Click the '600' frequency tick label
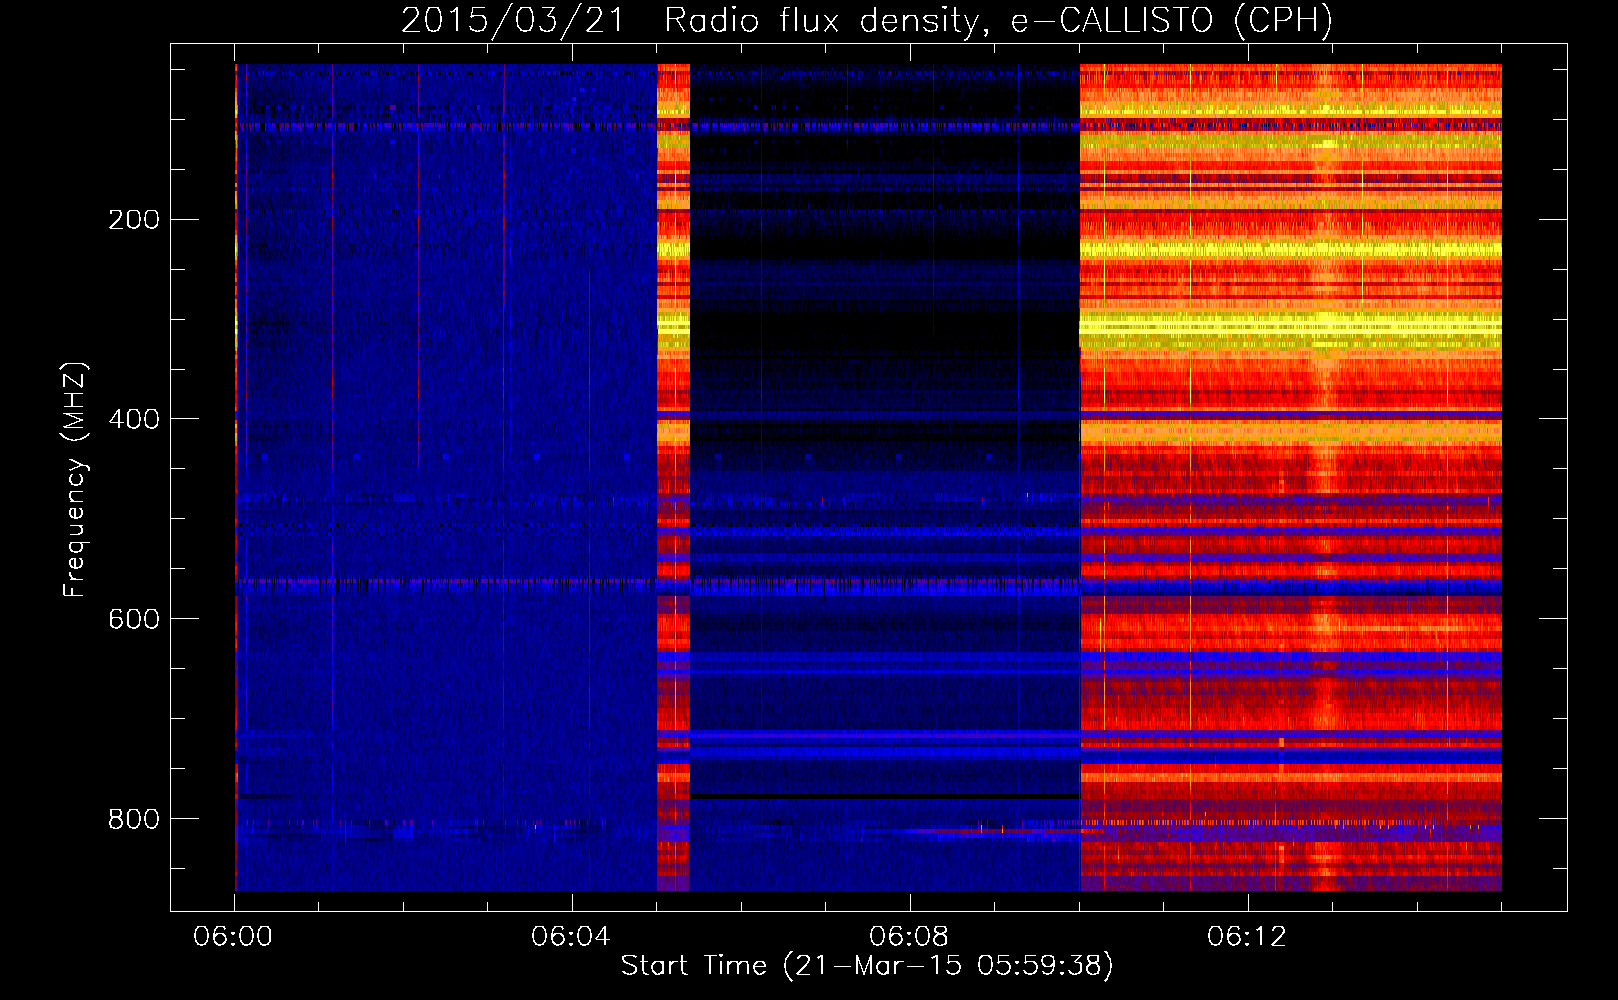This screenshot has width=1618, height=1000. click(x=134, y=619)
